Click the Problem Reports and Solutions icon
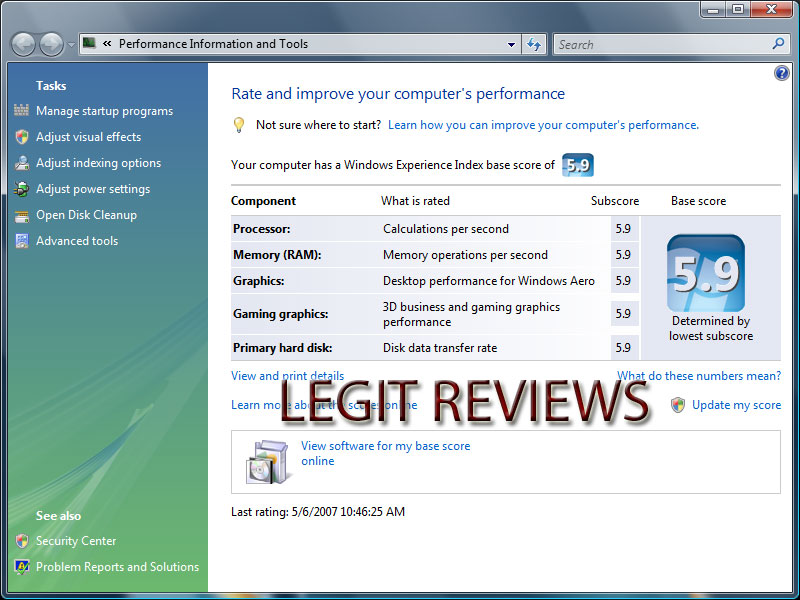The height and width of the screenshot is (600, 800). (x=22, y=567)
